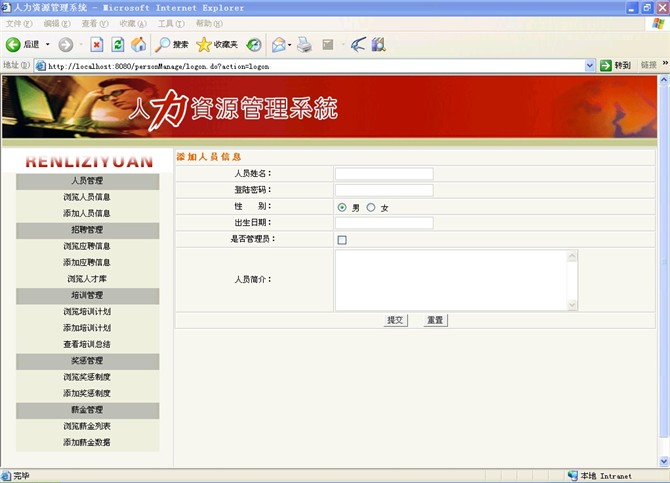Click the 培训管理 section header
670x483 pixels.
(x=88, y=296)
